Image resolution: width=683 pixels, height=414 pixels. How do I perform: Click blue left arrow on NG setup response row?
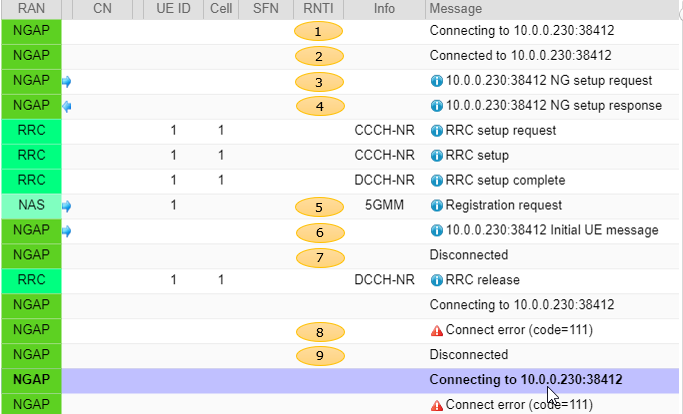coord(67,106)
